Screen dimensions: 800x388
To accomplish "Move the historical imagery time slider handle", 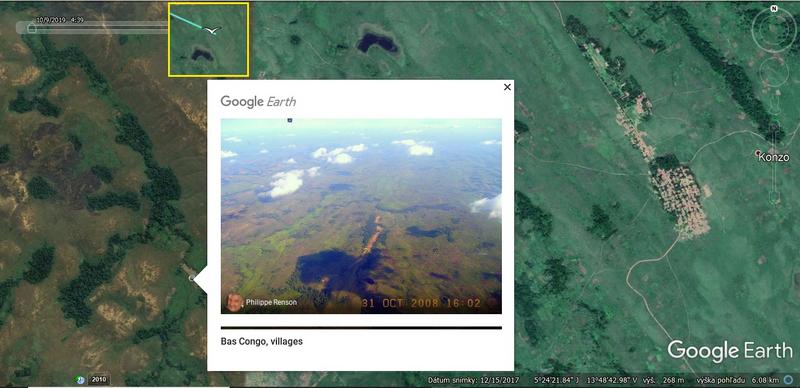I will (x=32, y=28).
